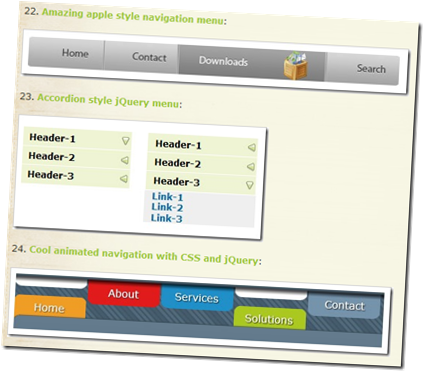Open the Accordion style jQuery menu link
The width and height of the screenshot is (424, 372).
click(108, 100)
